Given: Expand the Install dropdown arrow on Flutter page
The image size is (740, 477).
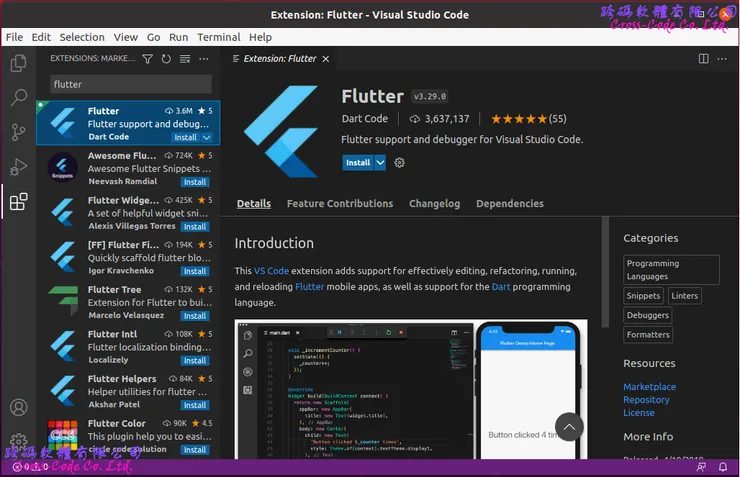Looking at the screenshot, I should [380, 163].
